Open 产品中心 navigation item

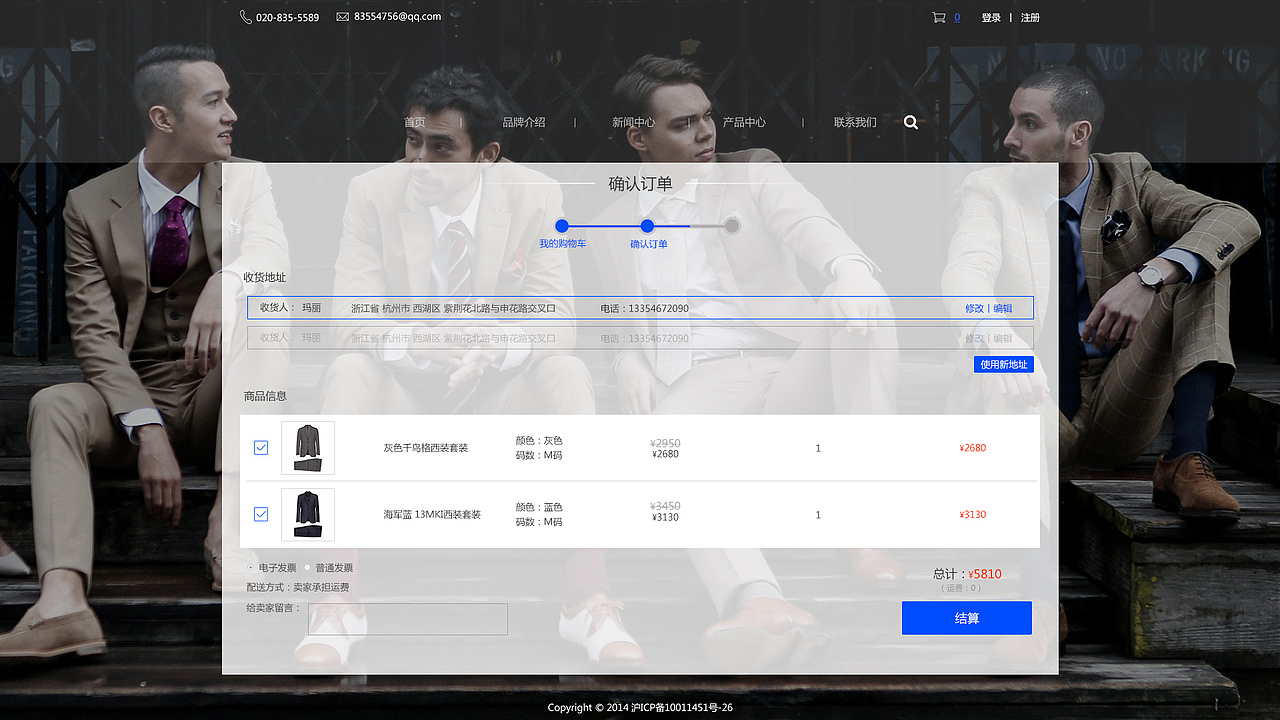point(744,122)
